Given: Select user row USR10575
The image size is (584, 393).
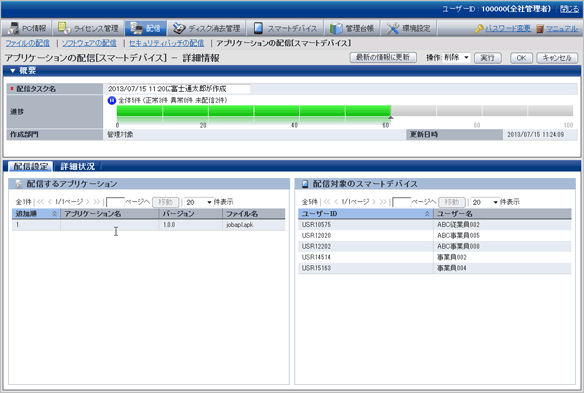Looking at the screenshot, I should (x=435, y=225).
